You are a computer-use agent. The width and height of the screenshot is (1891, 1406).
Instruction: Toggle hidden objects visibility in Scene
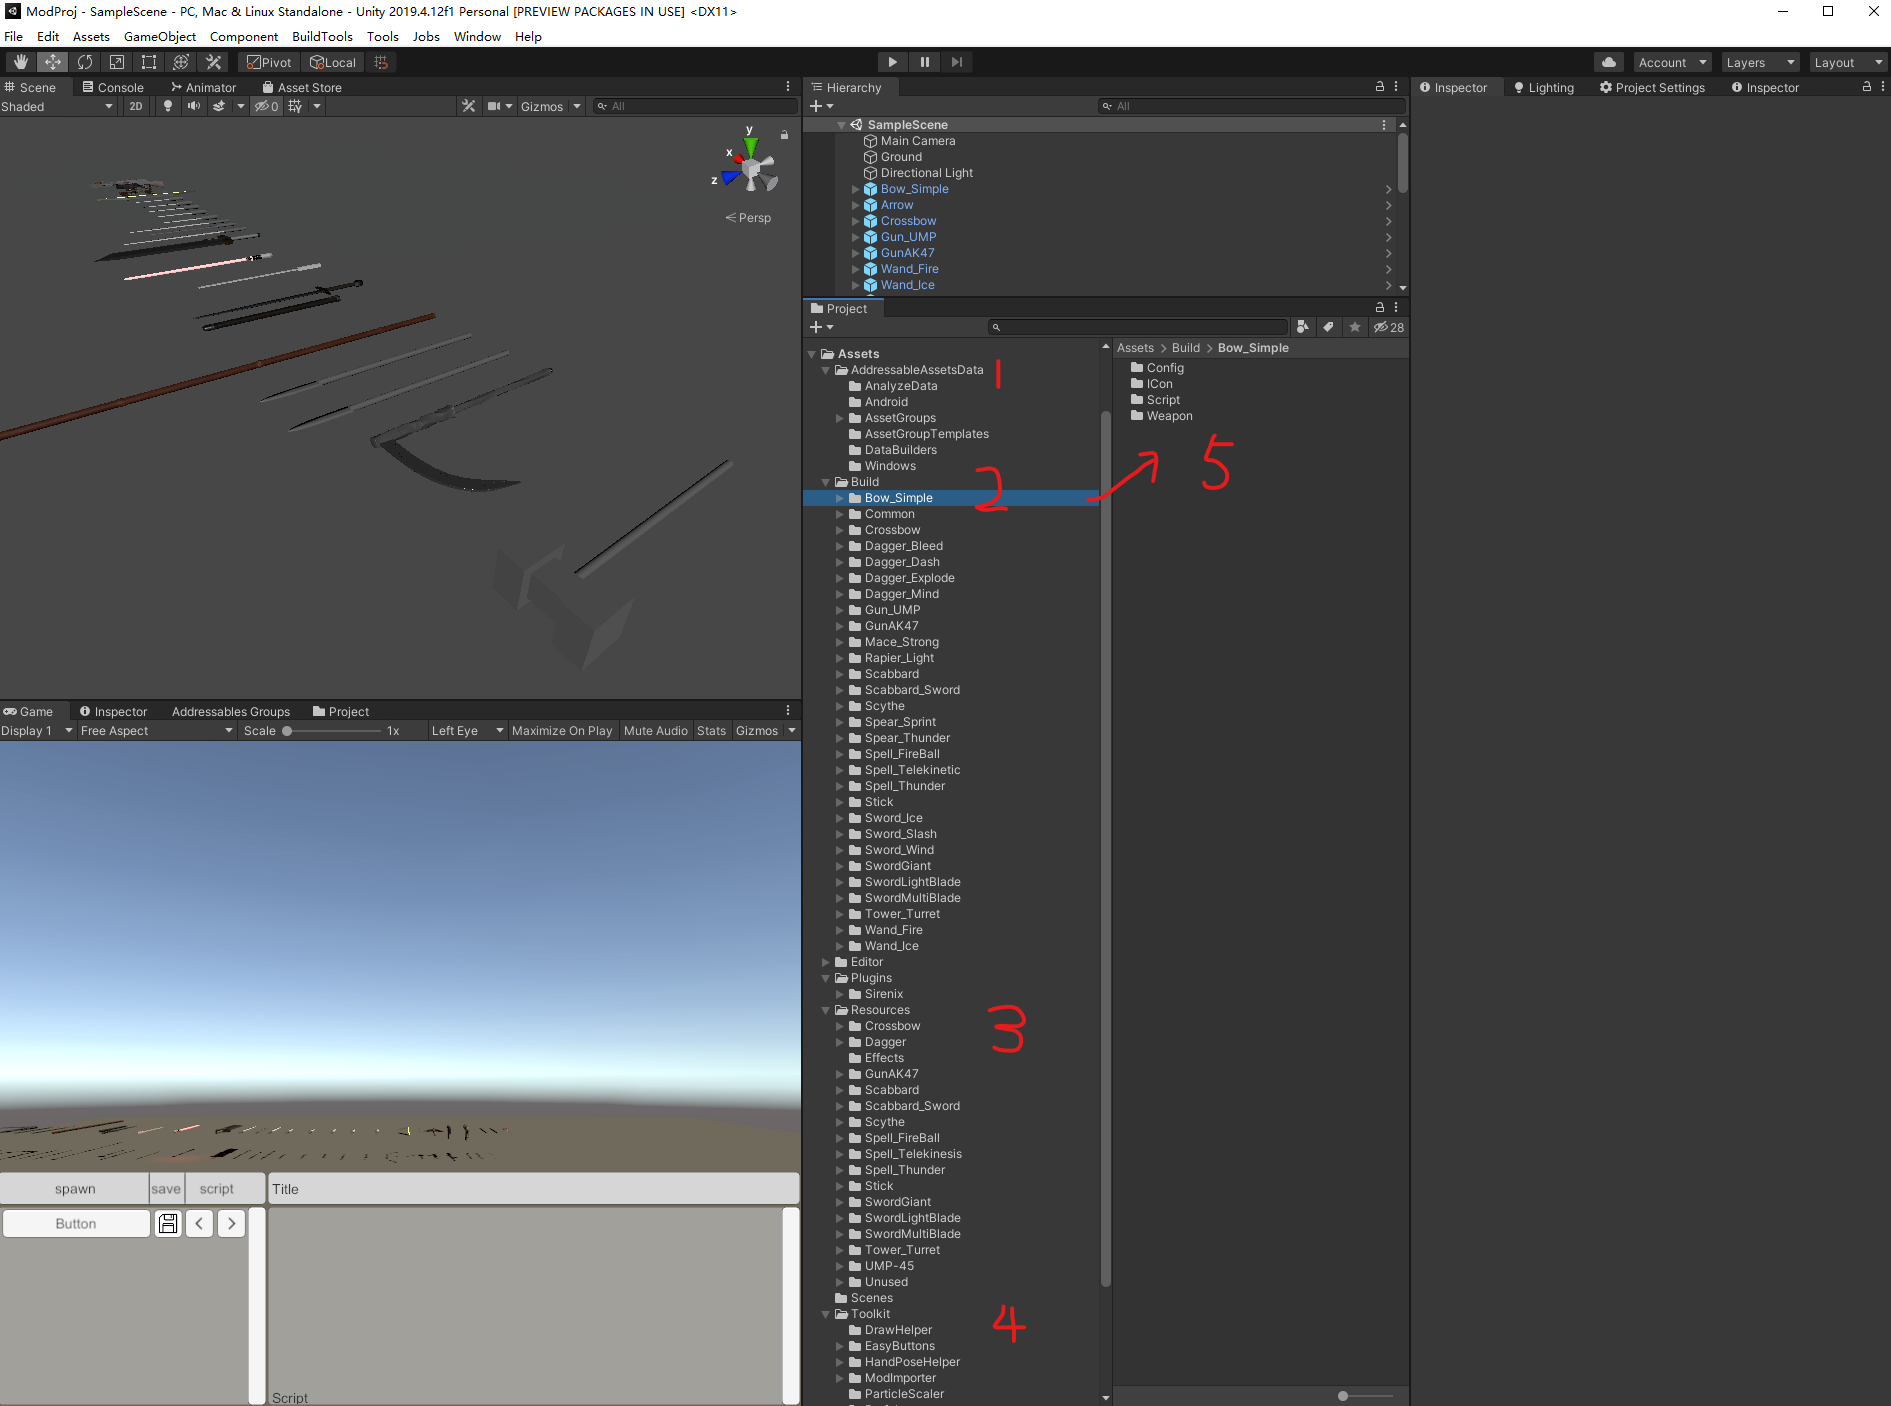coord(266,106)
